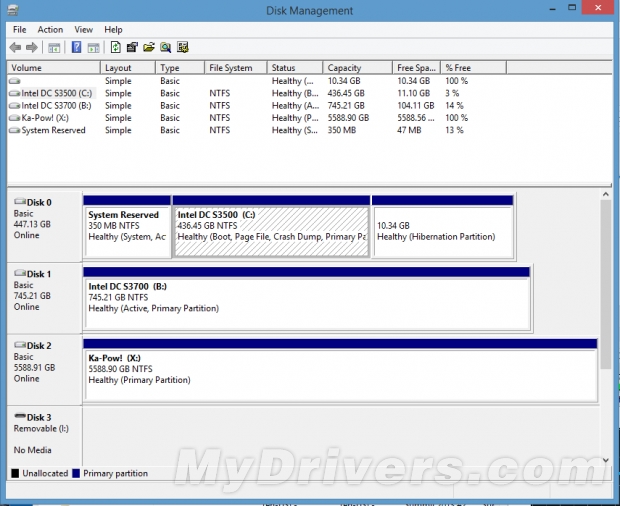Click drive icon beside System Reserved volume

tap(15, 130)
